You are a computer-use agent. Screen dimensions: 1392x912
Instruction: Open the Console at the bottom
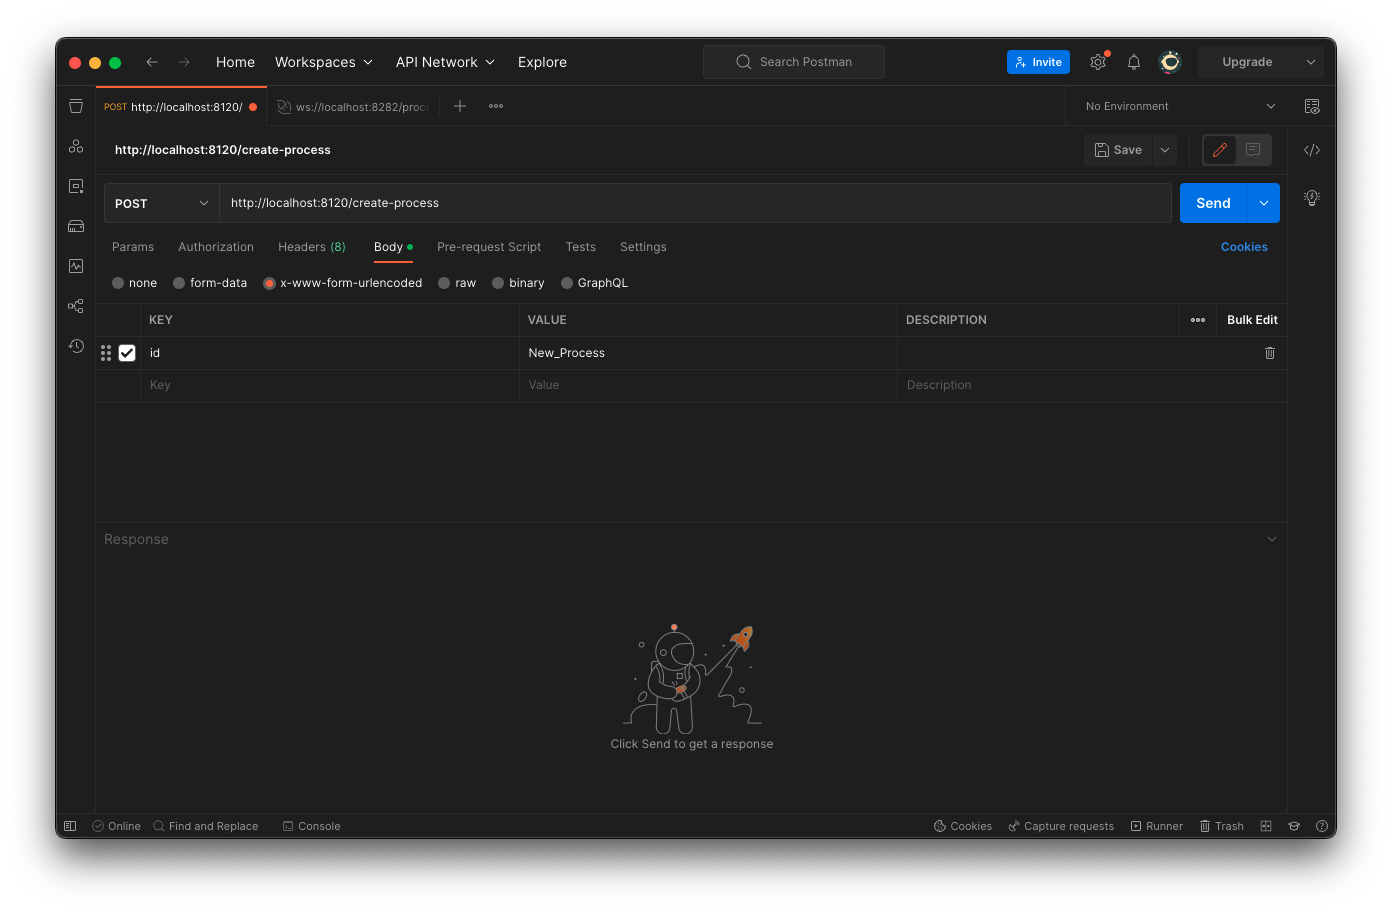311,826
